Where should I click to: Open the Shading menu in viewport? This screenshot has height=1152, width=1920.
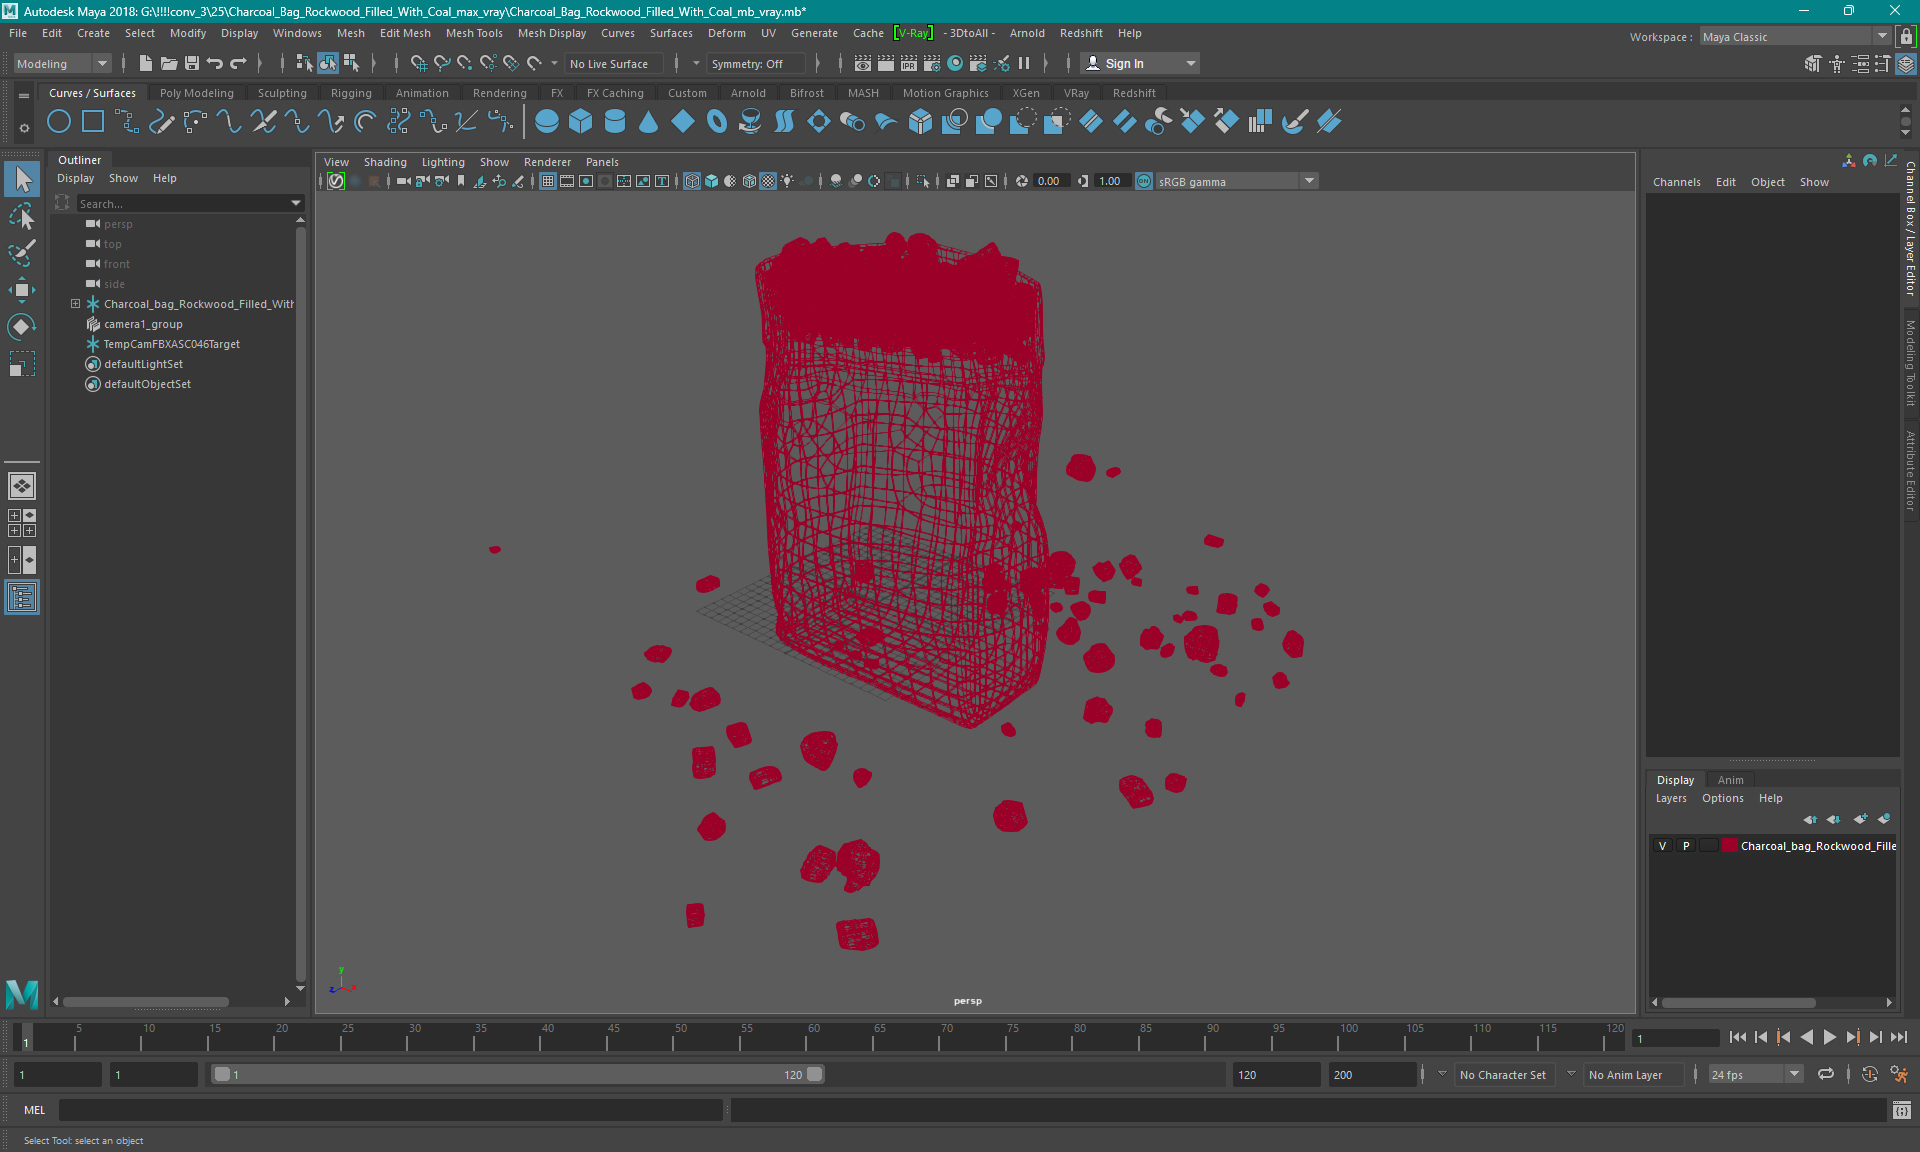[x=385, y=162]
